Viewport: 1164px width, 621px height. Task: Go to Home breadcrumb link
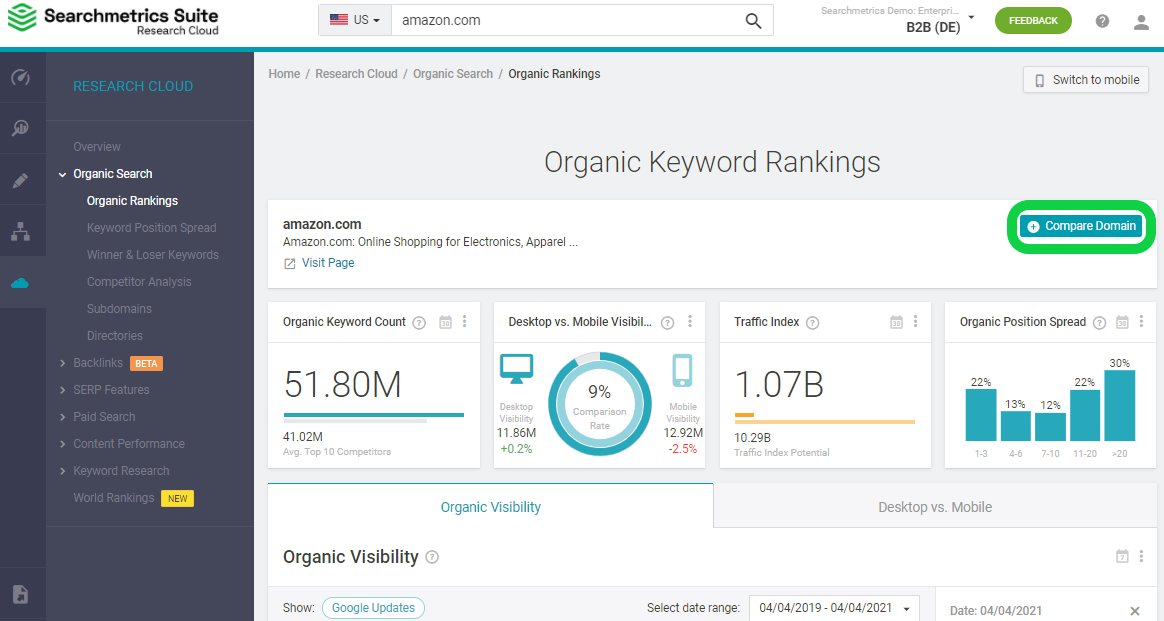pyautogui.click(x=284, y=73)
